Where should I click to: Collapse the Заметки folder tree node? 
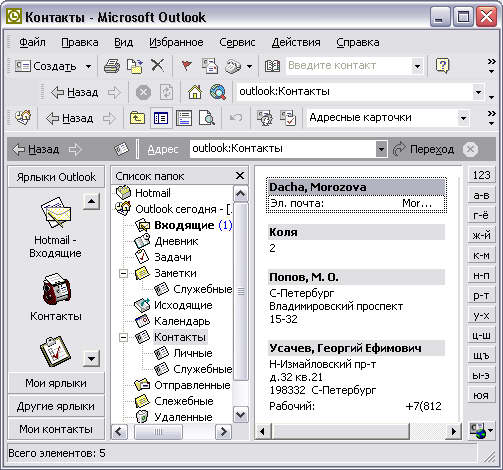(x=123, y=273)
